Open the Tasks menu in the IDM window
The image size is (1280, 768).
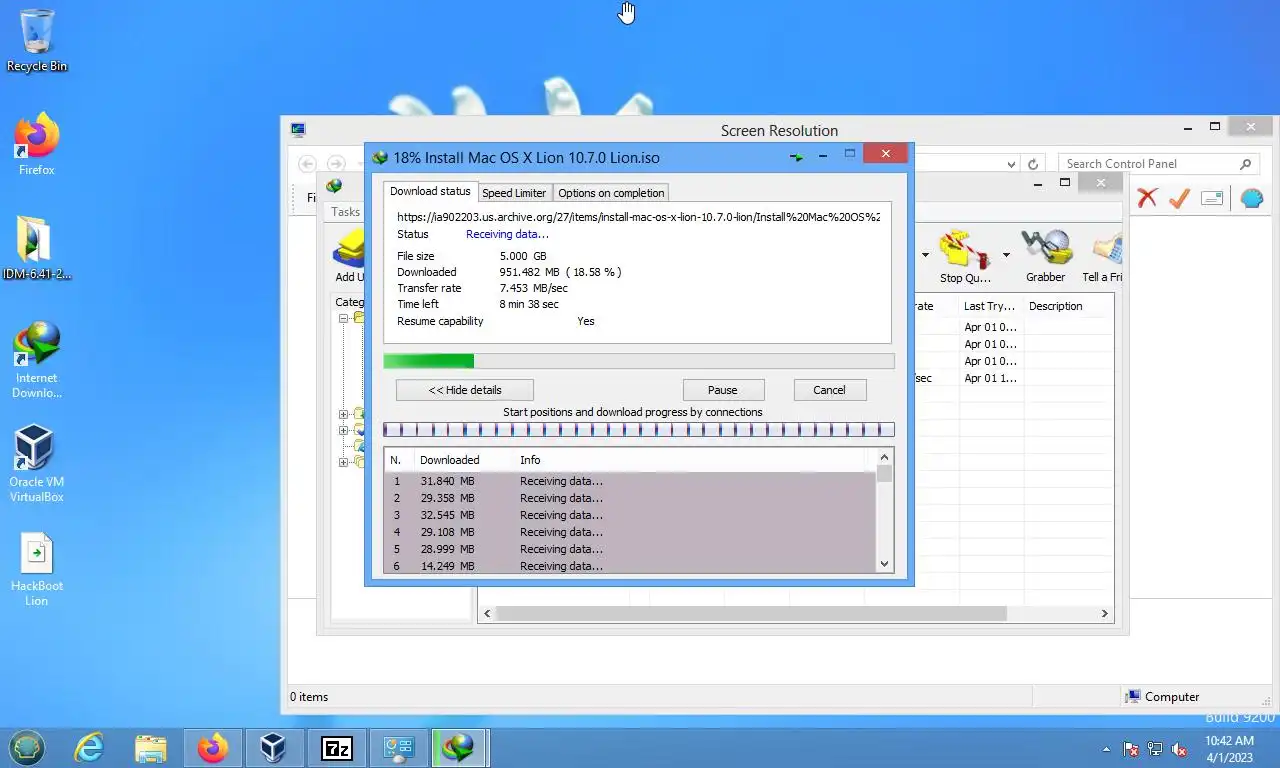[345, 212]
